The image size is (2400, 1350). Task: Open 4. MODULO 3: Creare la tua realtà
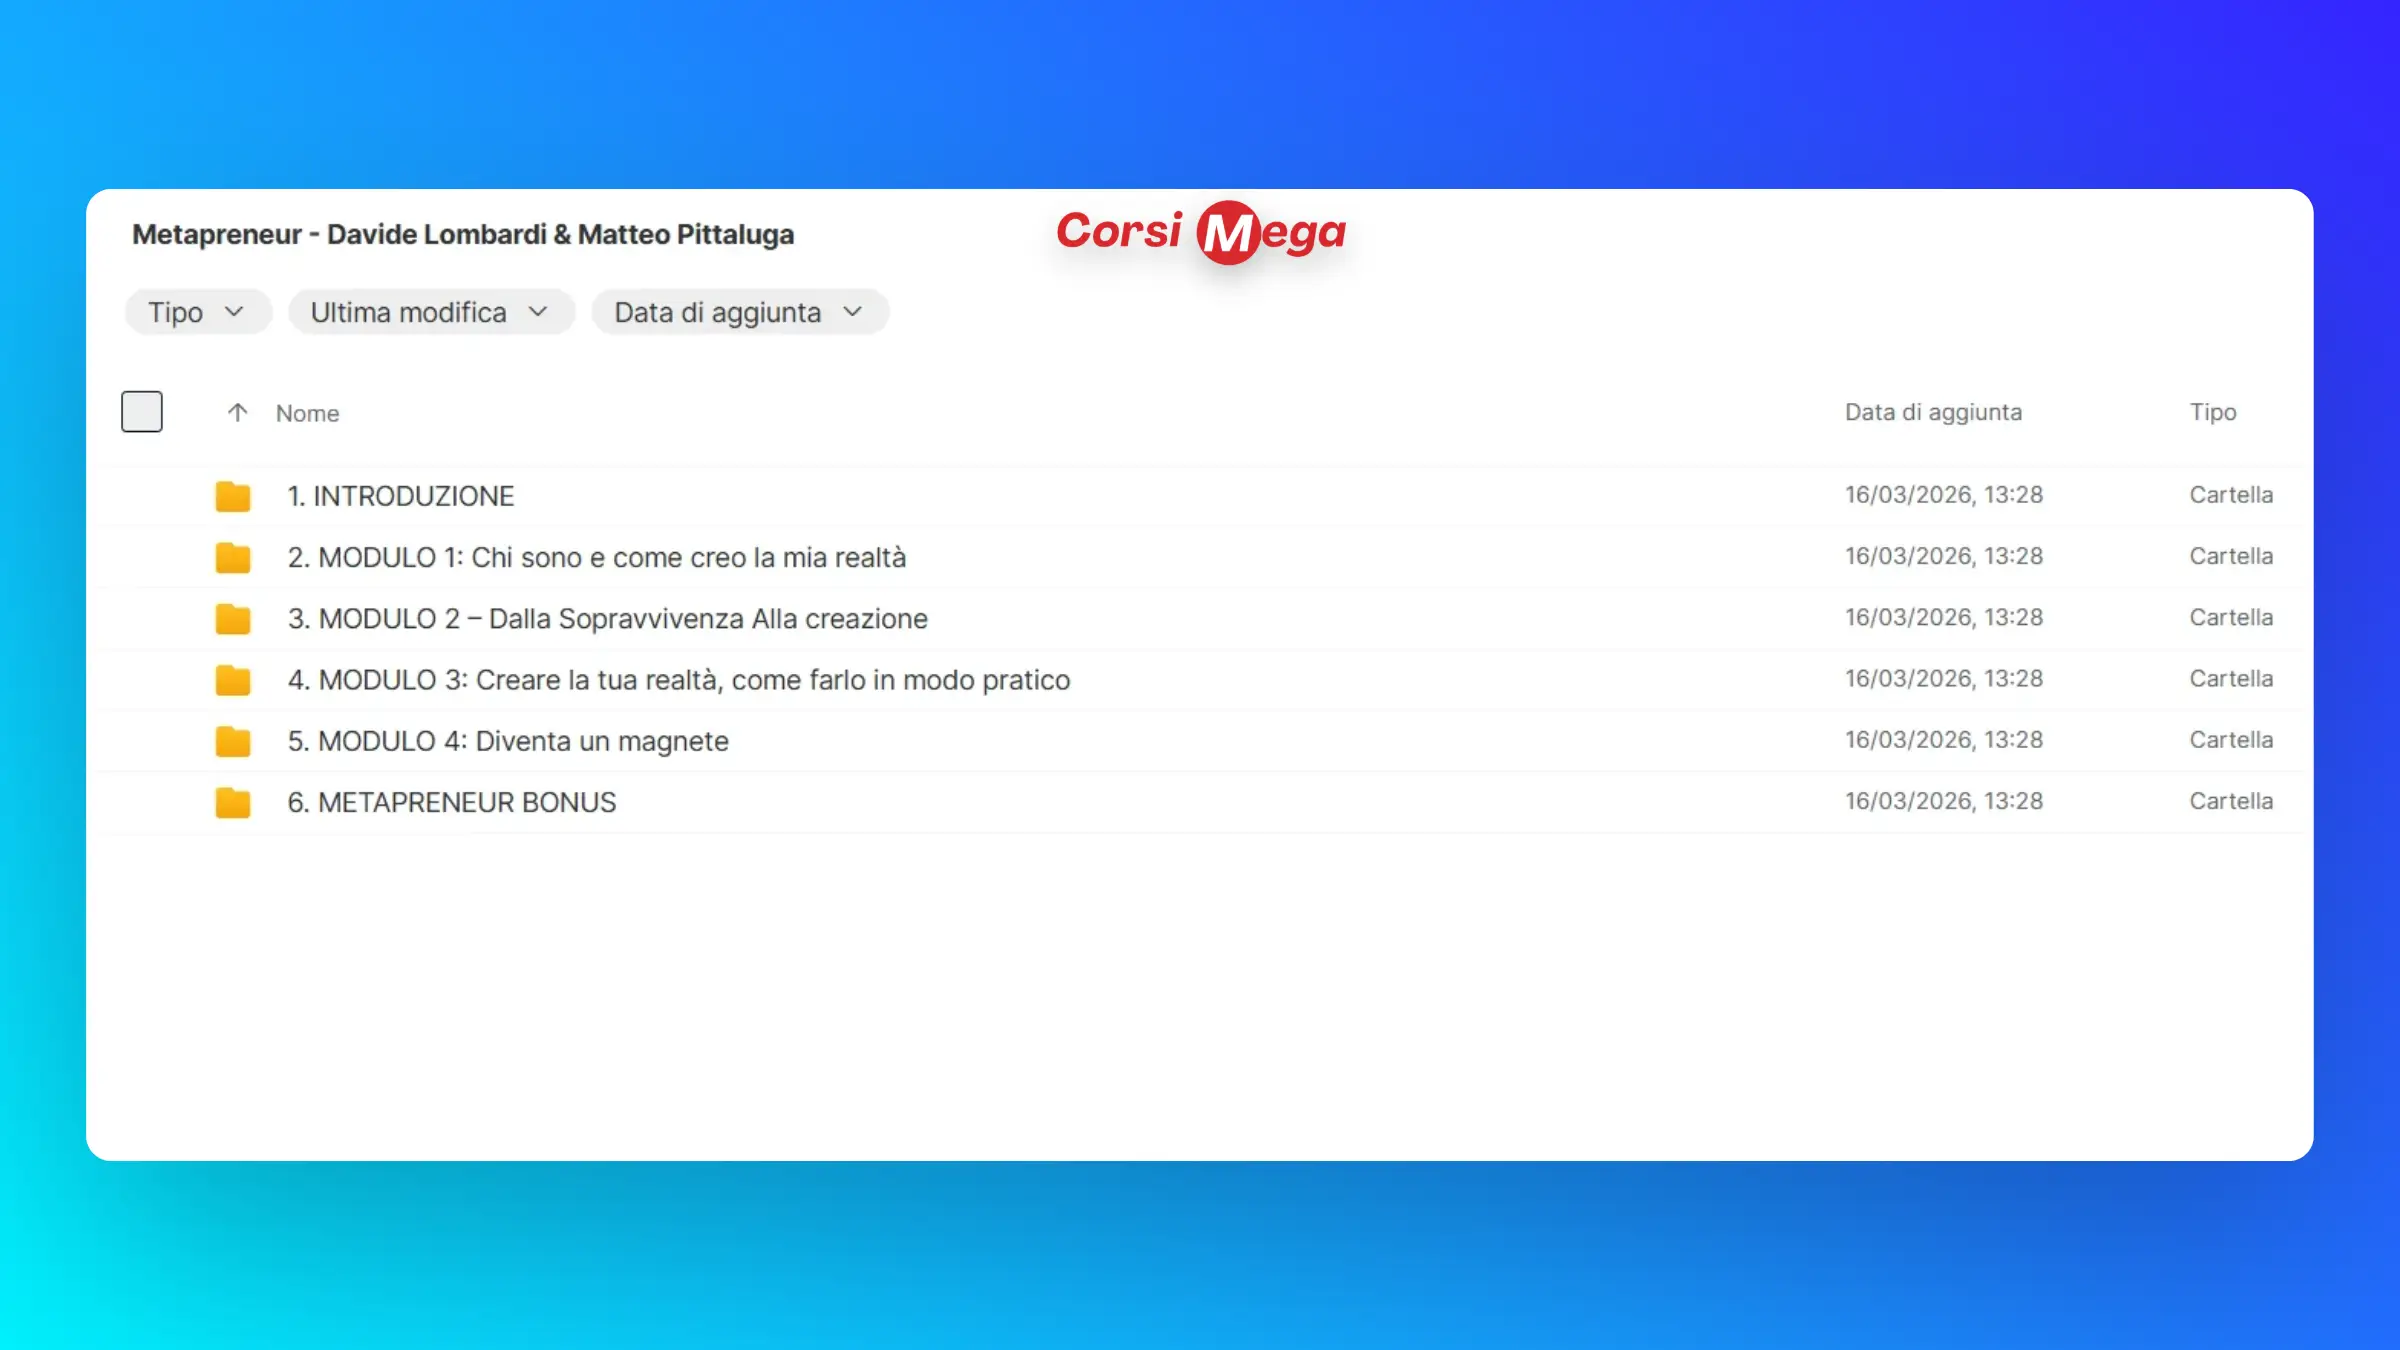(678, 680)
